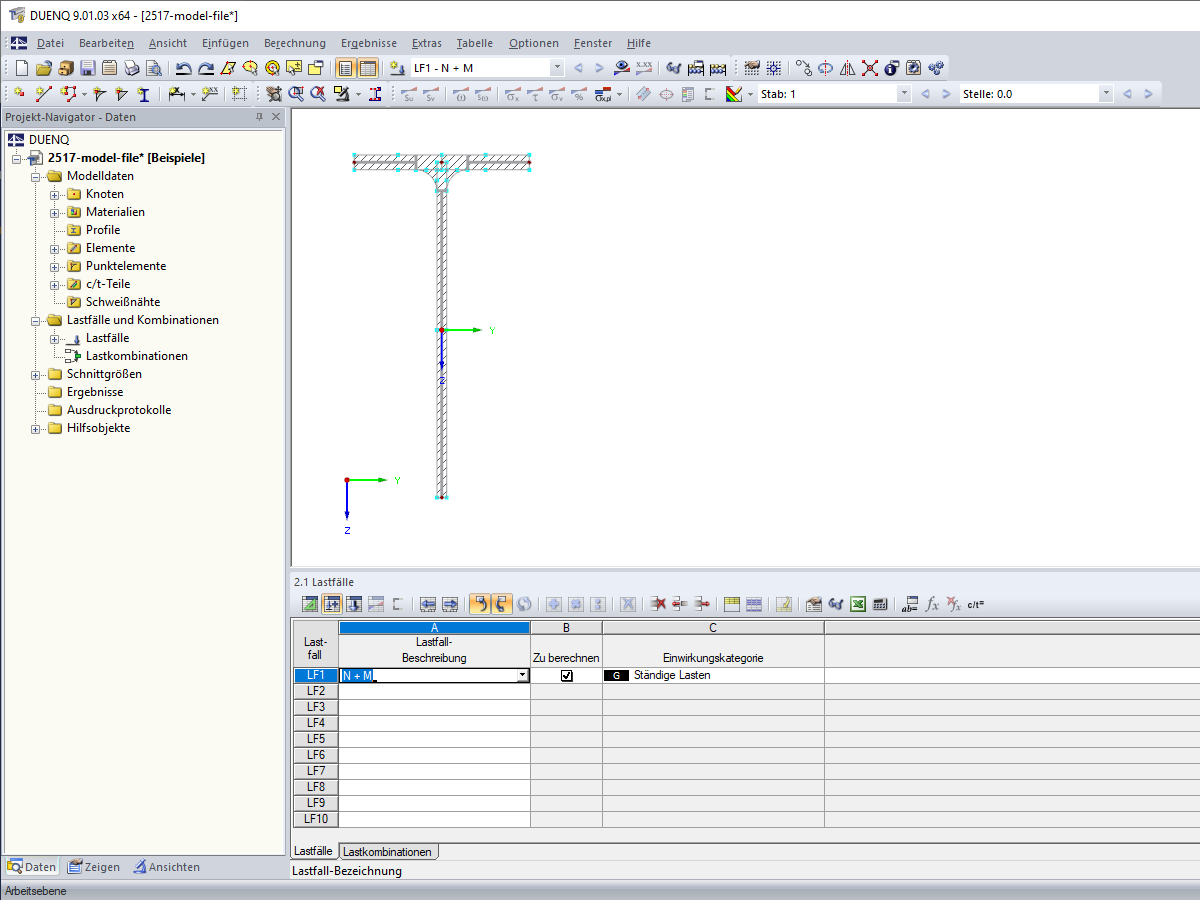1200x900 pixels.
Task: Click the tau shear stress icon
Action: point(535,94)
